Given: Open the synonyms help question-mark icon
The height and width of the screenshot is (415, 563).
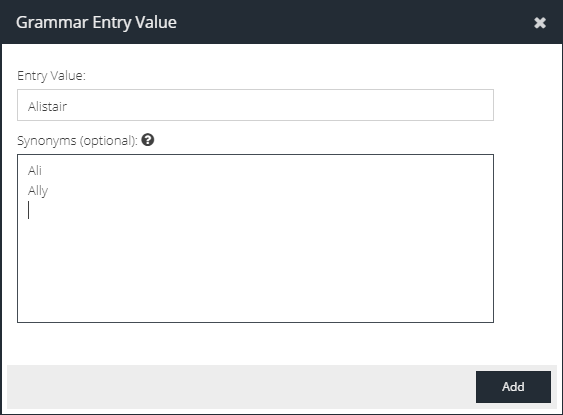Looking at the screenshot, I should click(x=148, y=140).
